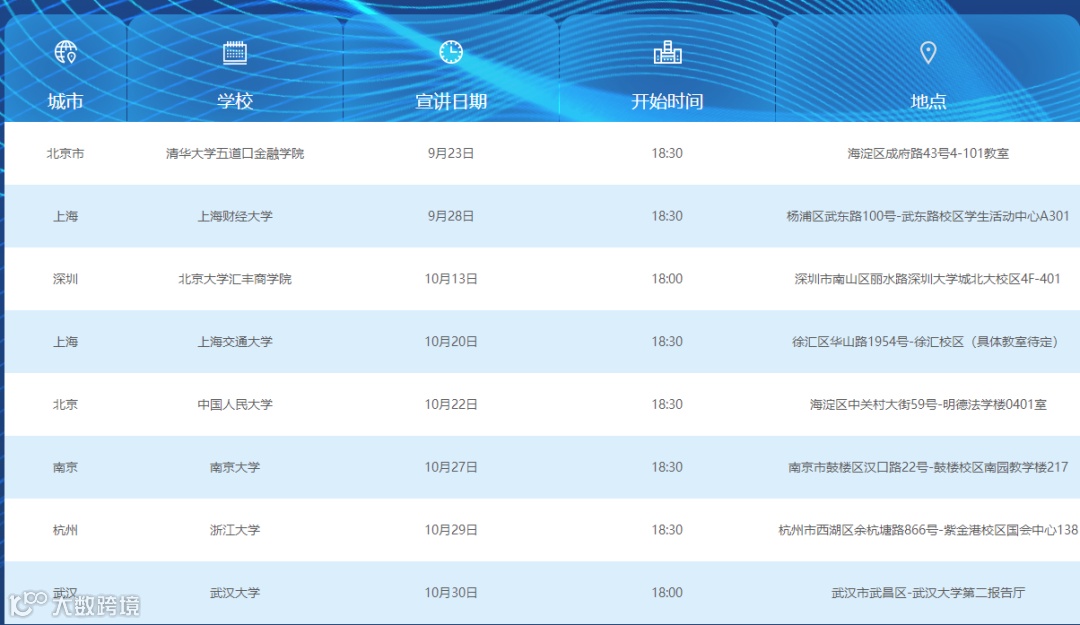Click the clock icon above 宣讲日期

pos(451,52)
